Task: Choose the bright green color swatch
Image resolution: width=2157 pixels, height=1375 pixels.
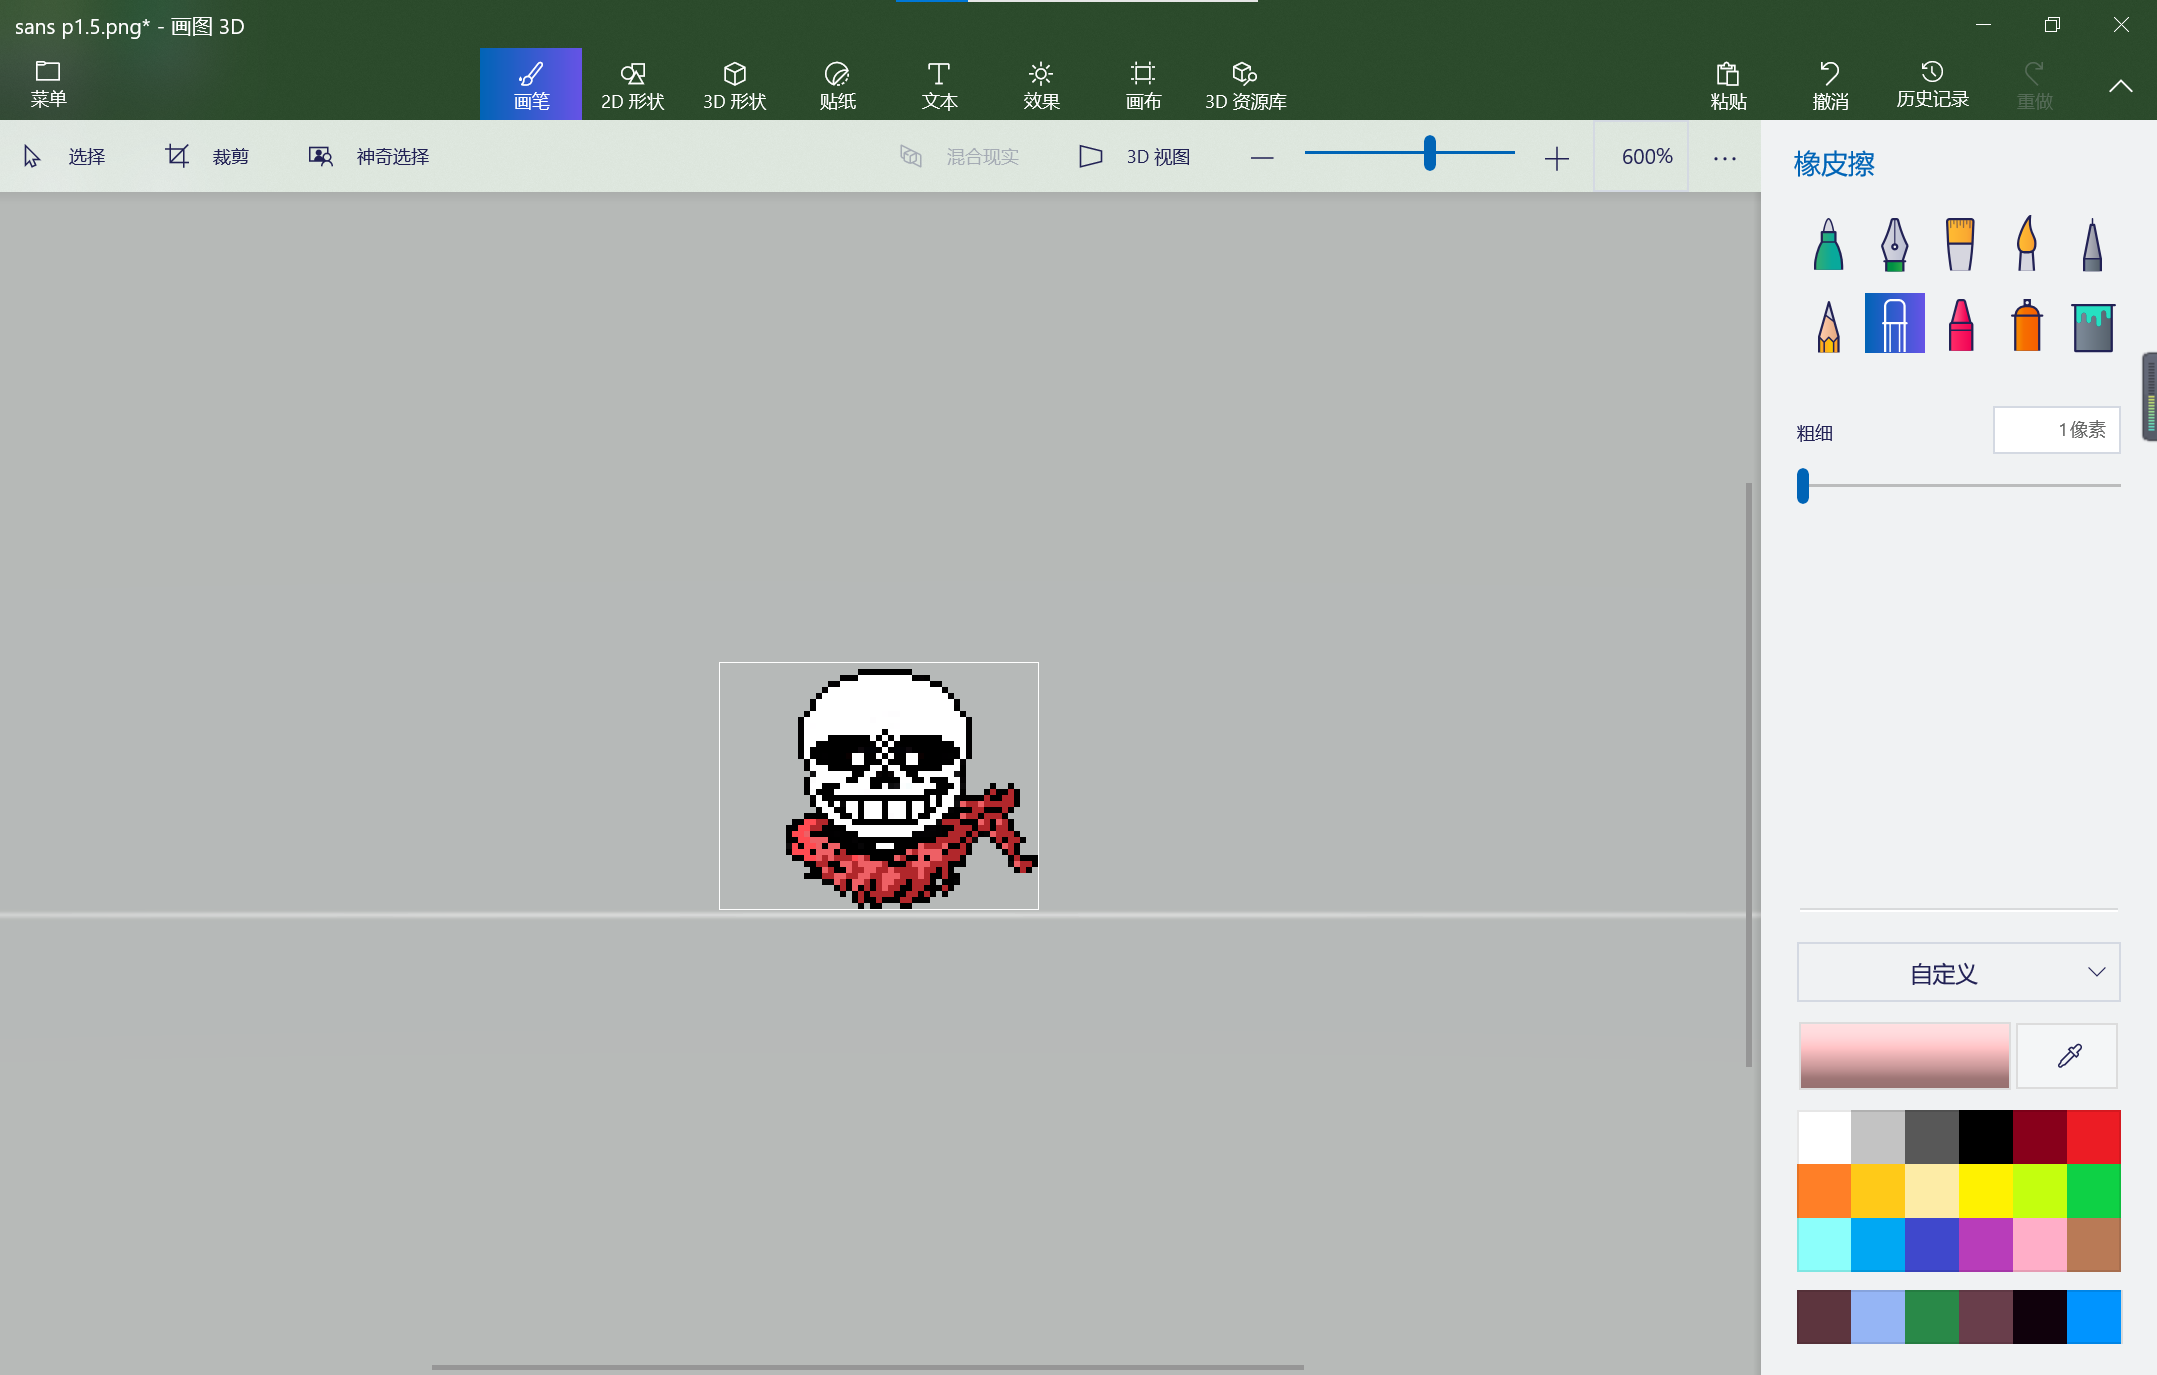Action: pyautogui.click(x=2094, y=1191)
